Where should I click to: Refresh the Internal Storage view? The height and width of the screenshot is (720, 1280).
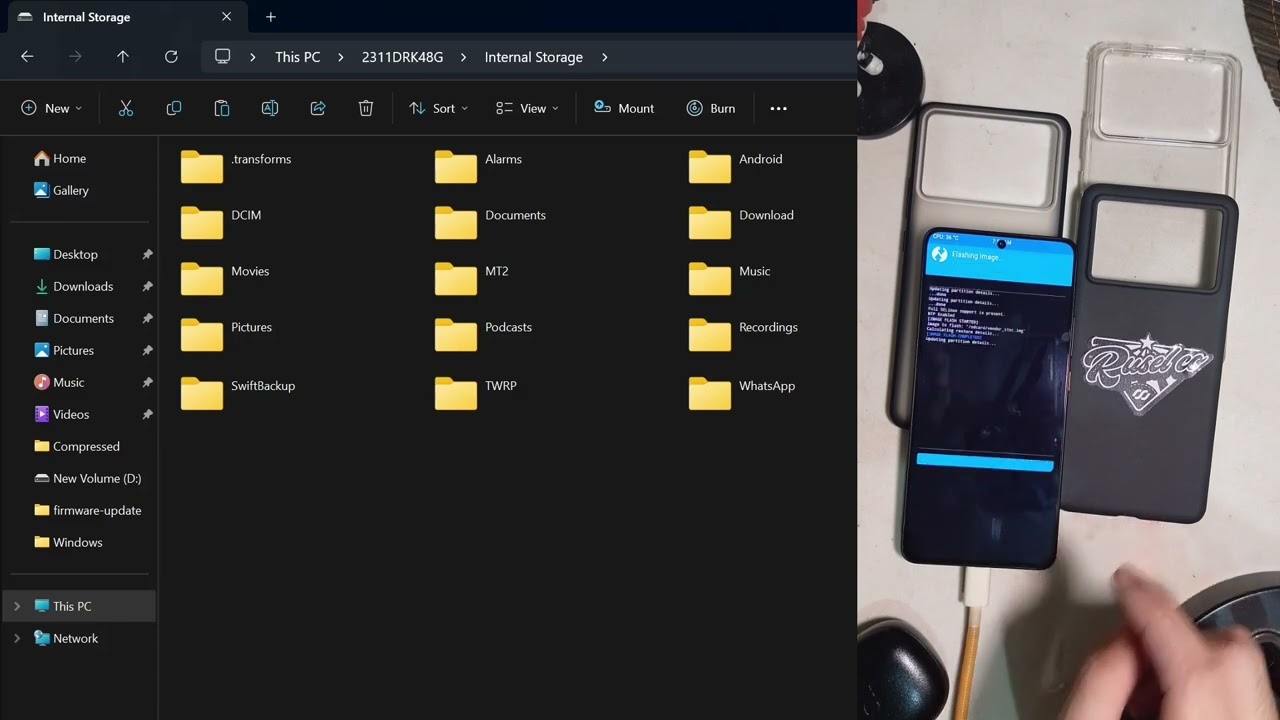(171, 57)
